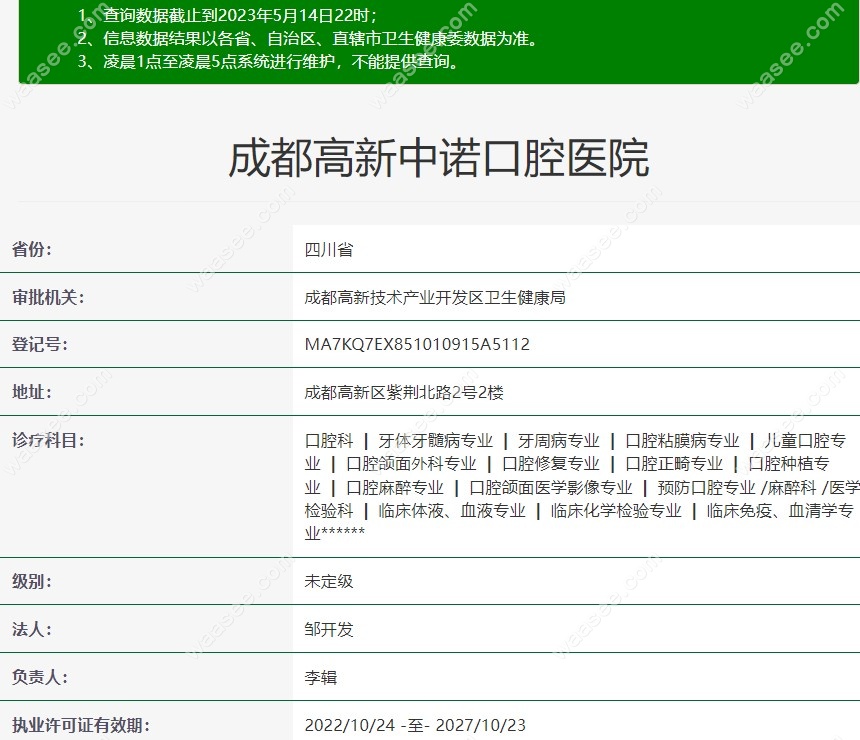Click 口腔粘膜病专业 in the department list
Screen dimensions: 860x740
pyautogui.click(x=682, y=440)
